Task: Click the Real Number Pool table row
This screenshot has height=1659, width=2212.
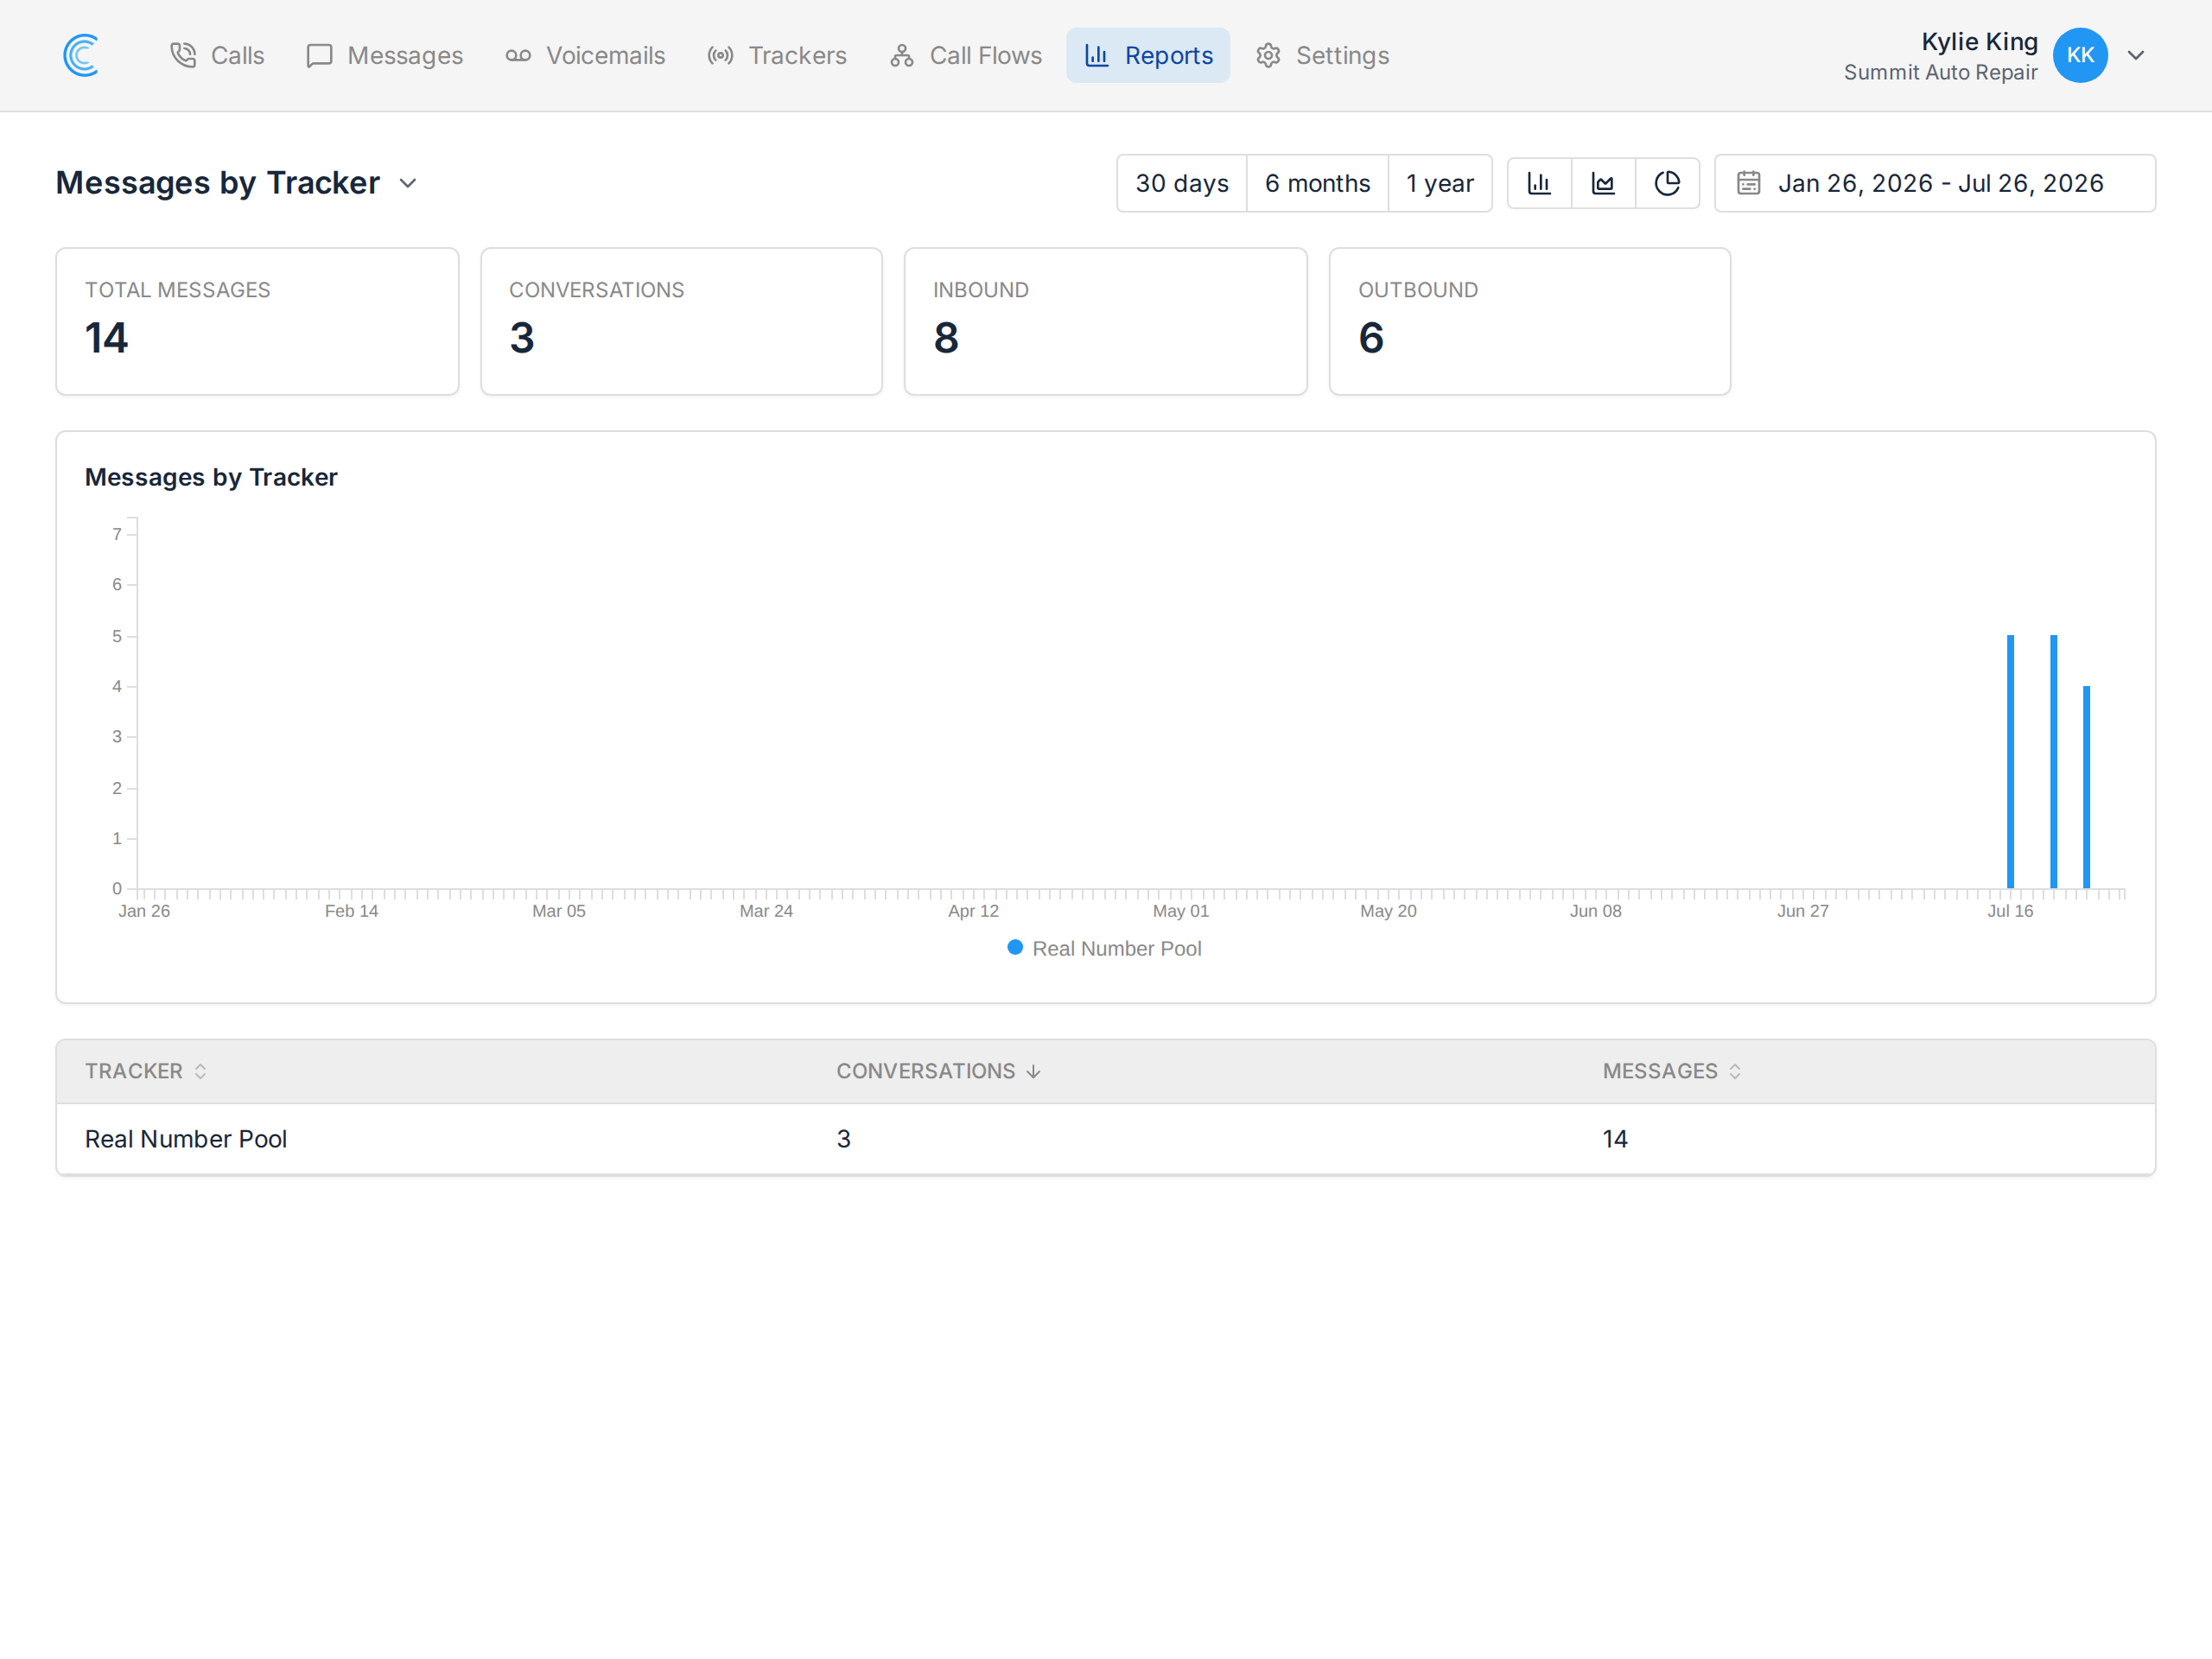Action: [x=1105, y=1139]
